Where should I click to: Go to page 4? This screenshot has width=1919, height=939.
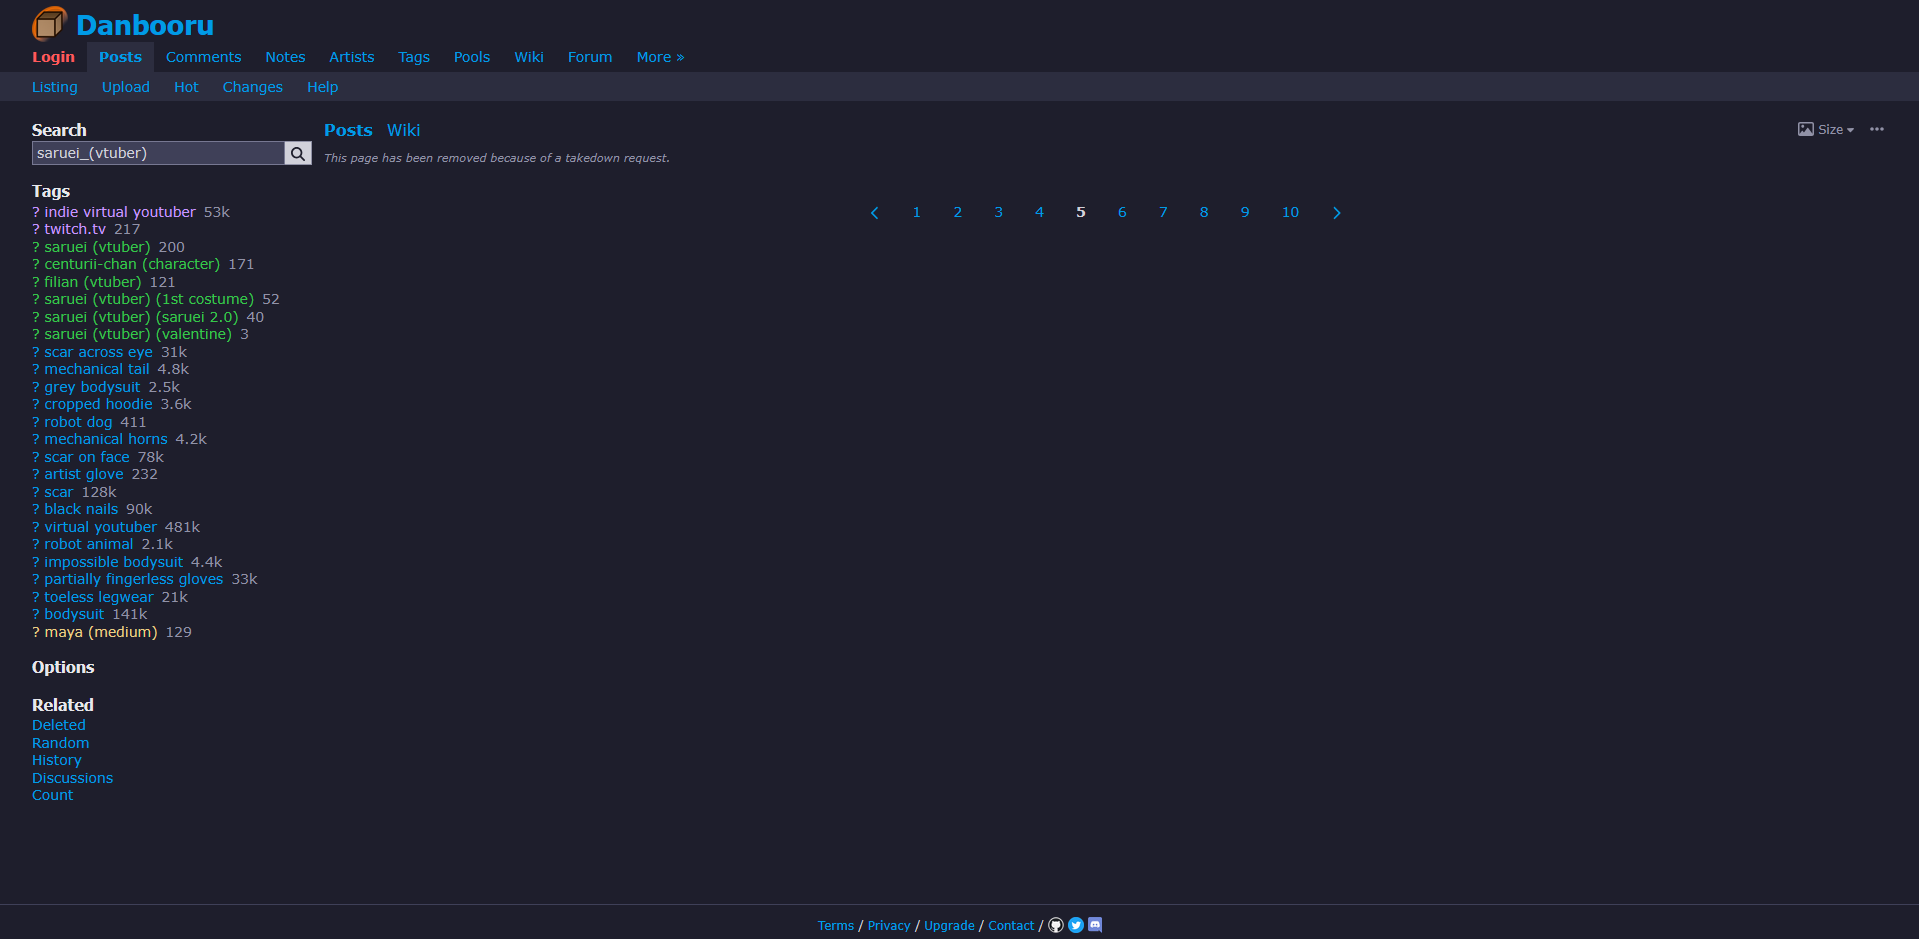click(1039, 212)
